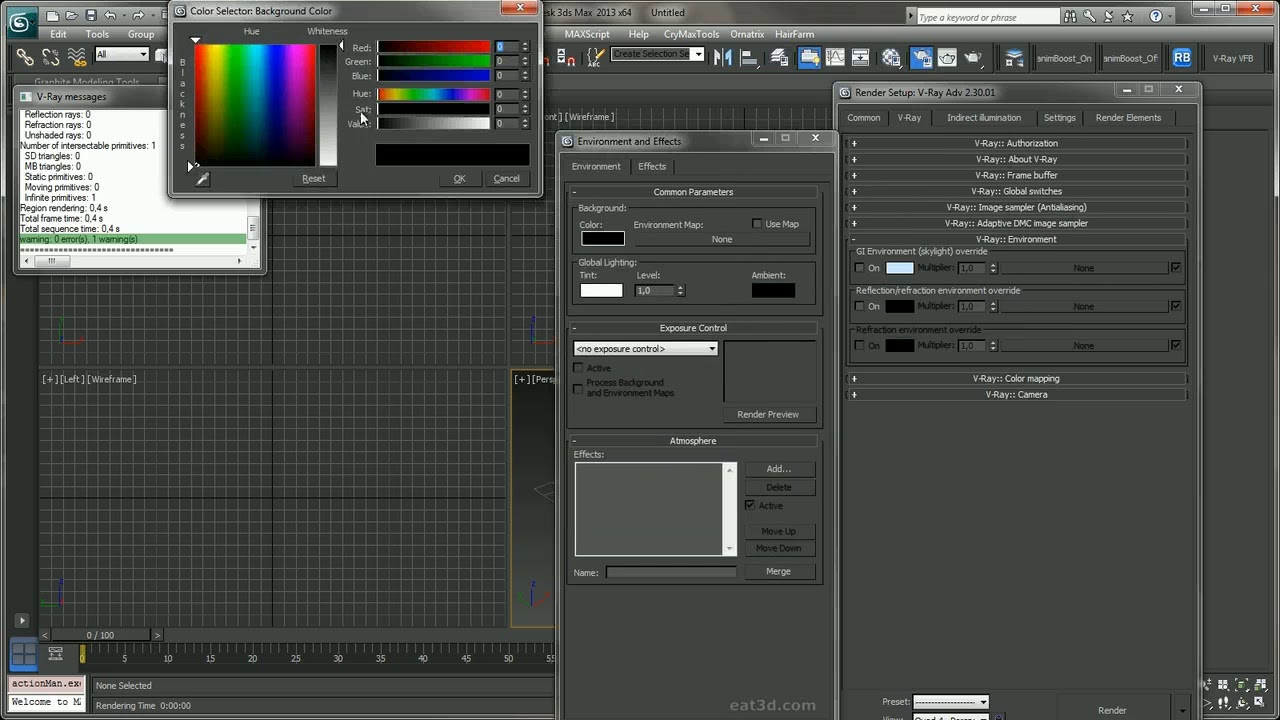
Task: Click the Edit Named Selection Sets icon
Action: point(594,58)
